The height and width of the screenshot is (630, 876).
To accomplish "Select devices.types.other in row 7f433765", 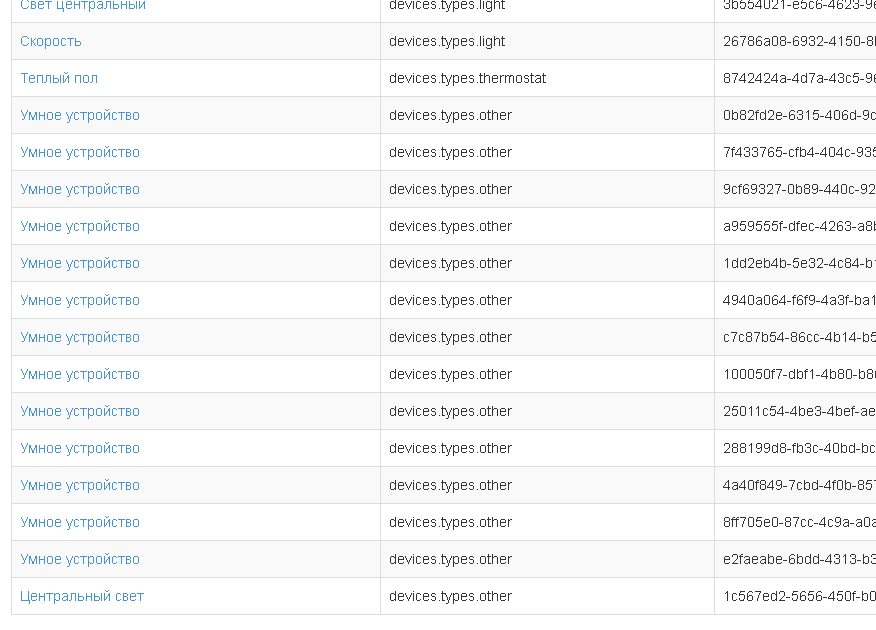I will coord(450,152).
